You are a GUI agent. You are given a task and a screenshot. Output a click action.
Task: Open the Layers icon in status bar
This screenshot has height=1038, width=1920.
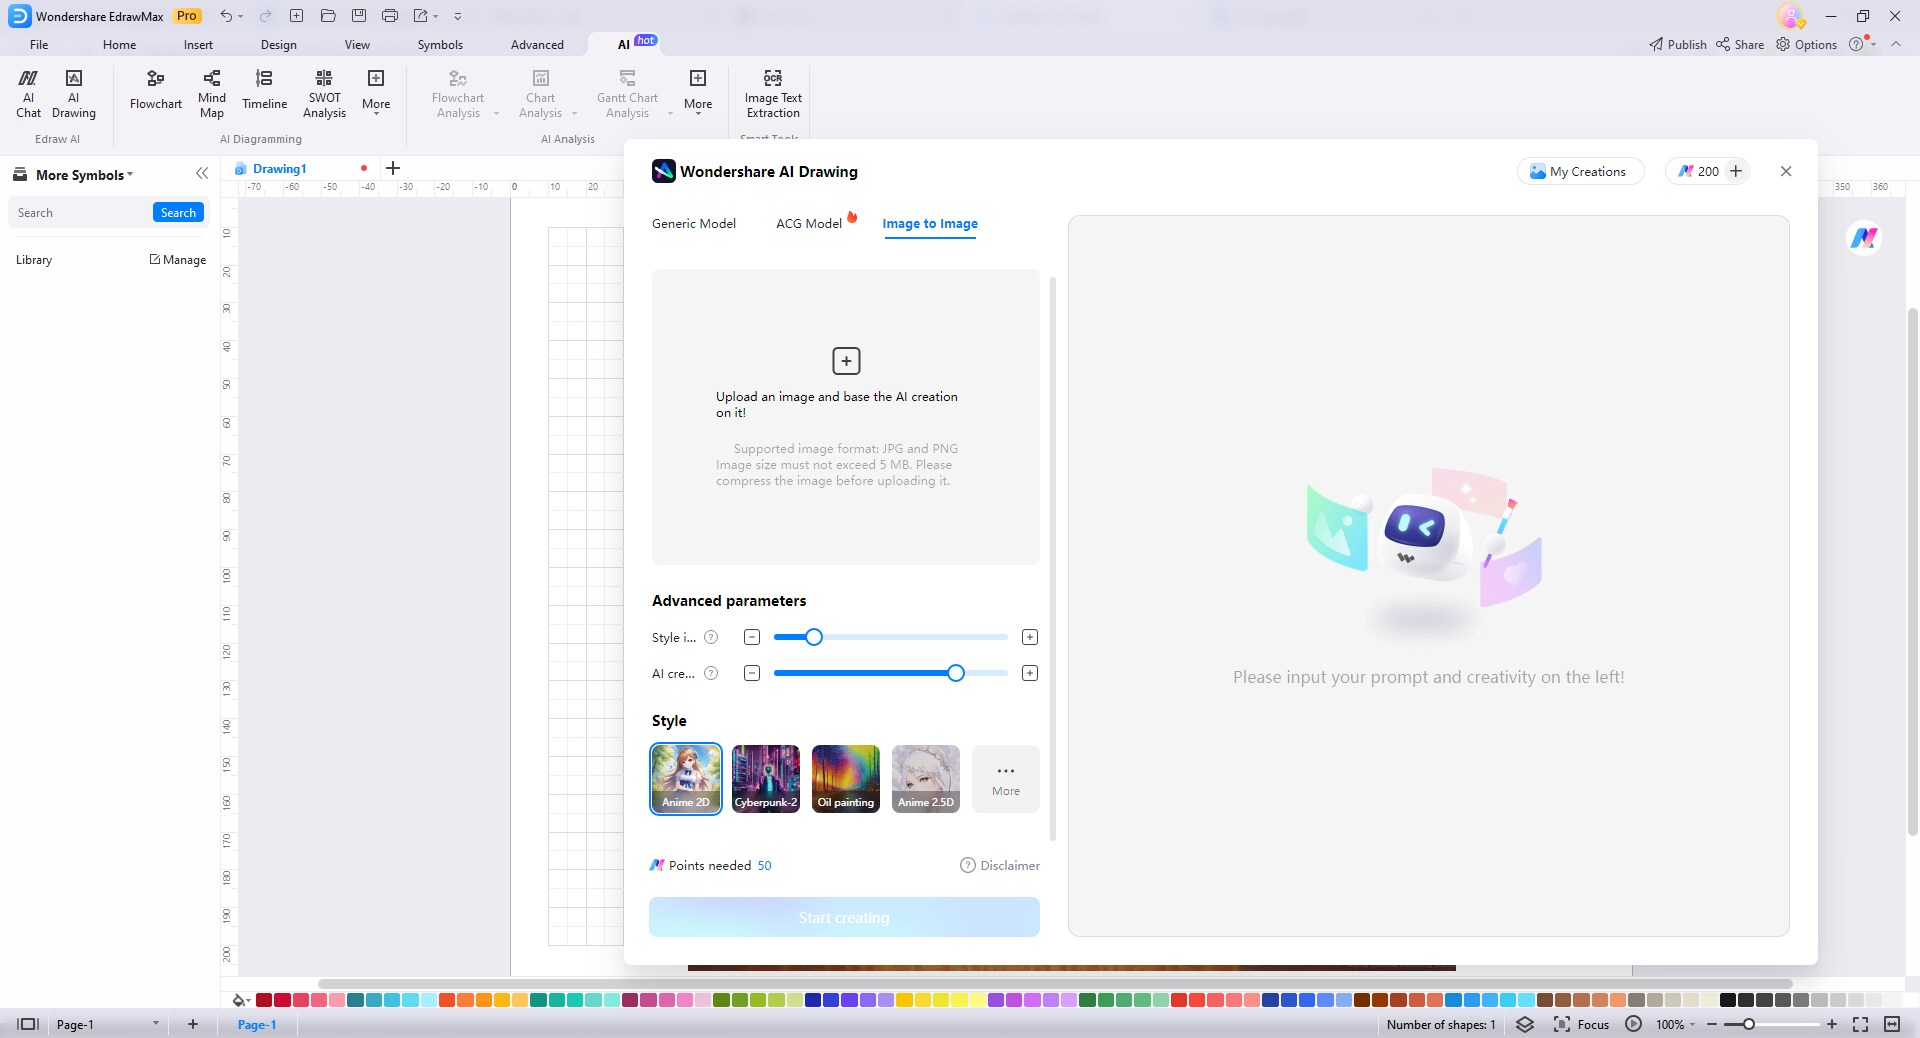[x=1525, y=1024]
